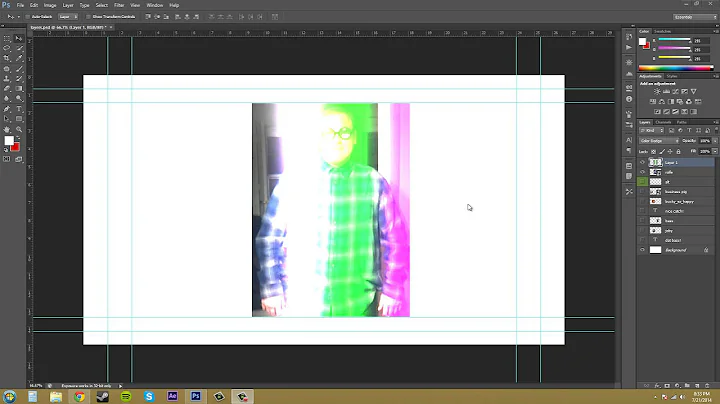Select the Hand tool
The width and height of the screenshot is (720, 404).
(7, 129)
